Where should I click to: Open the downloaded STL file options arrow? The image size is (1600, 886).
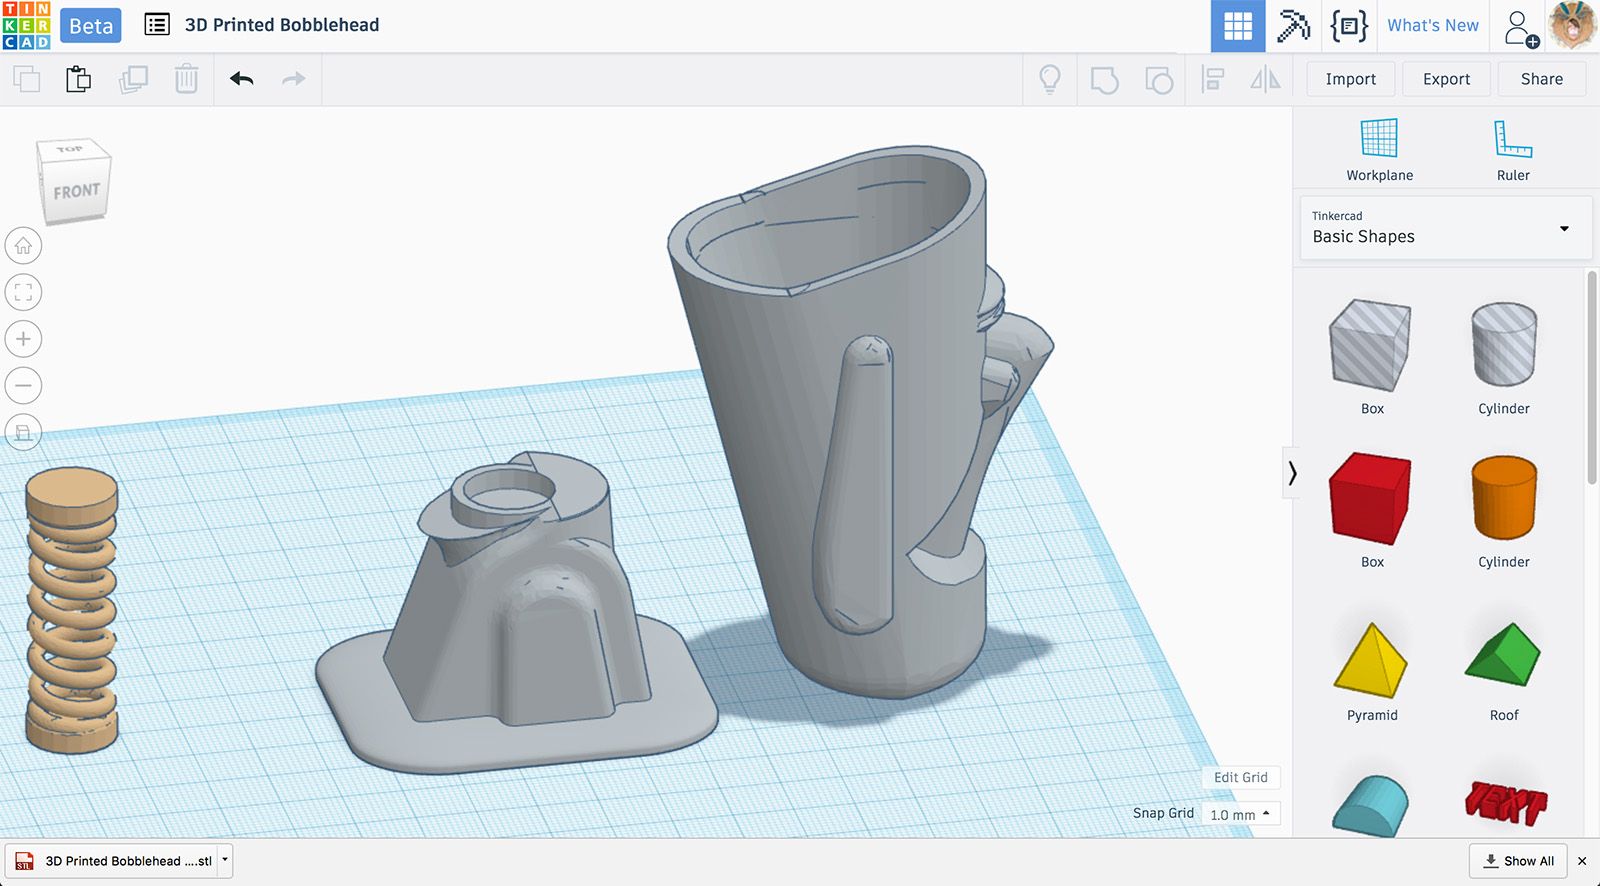[x=225, y=860]
